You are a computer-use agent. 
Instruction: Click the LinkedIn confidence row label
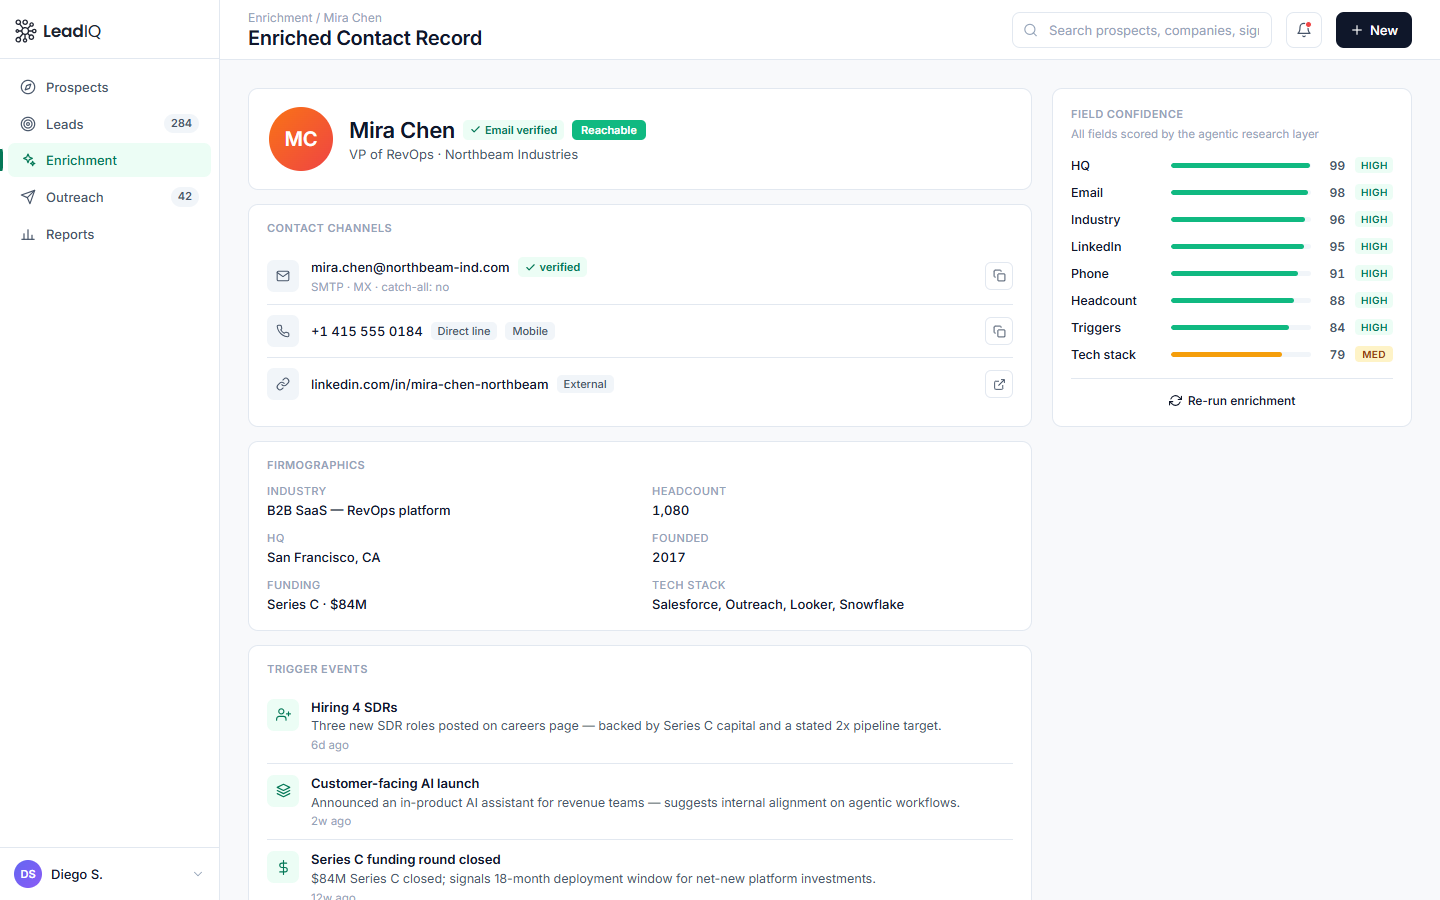pos(1096,247)
